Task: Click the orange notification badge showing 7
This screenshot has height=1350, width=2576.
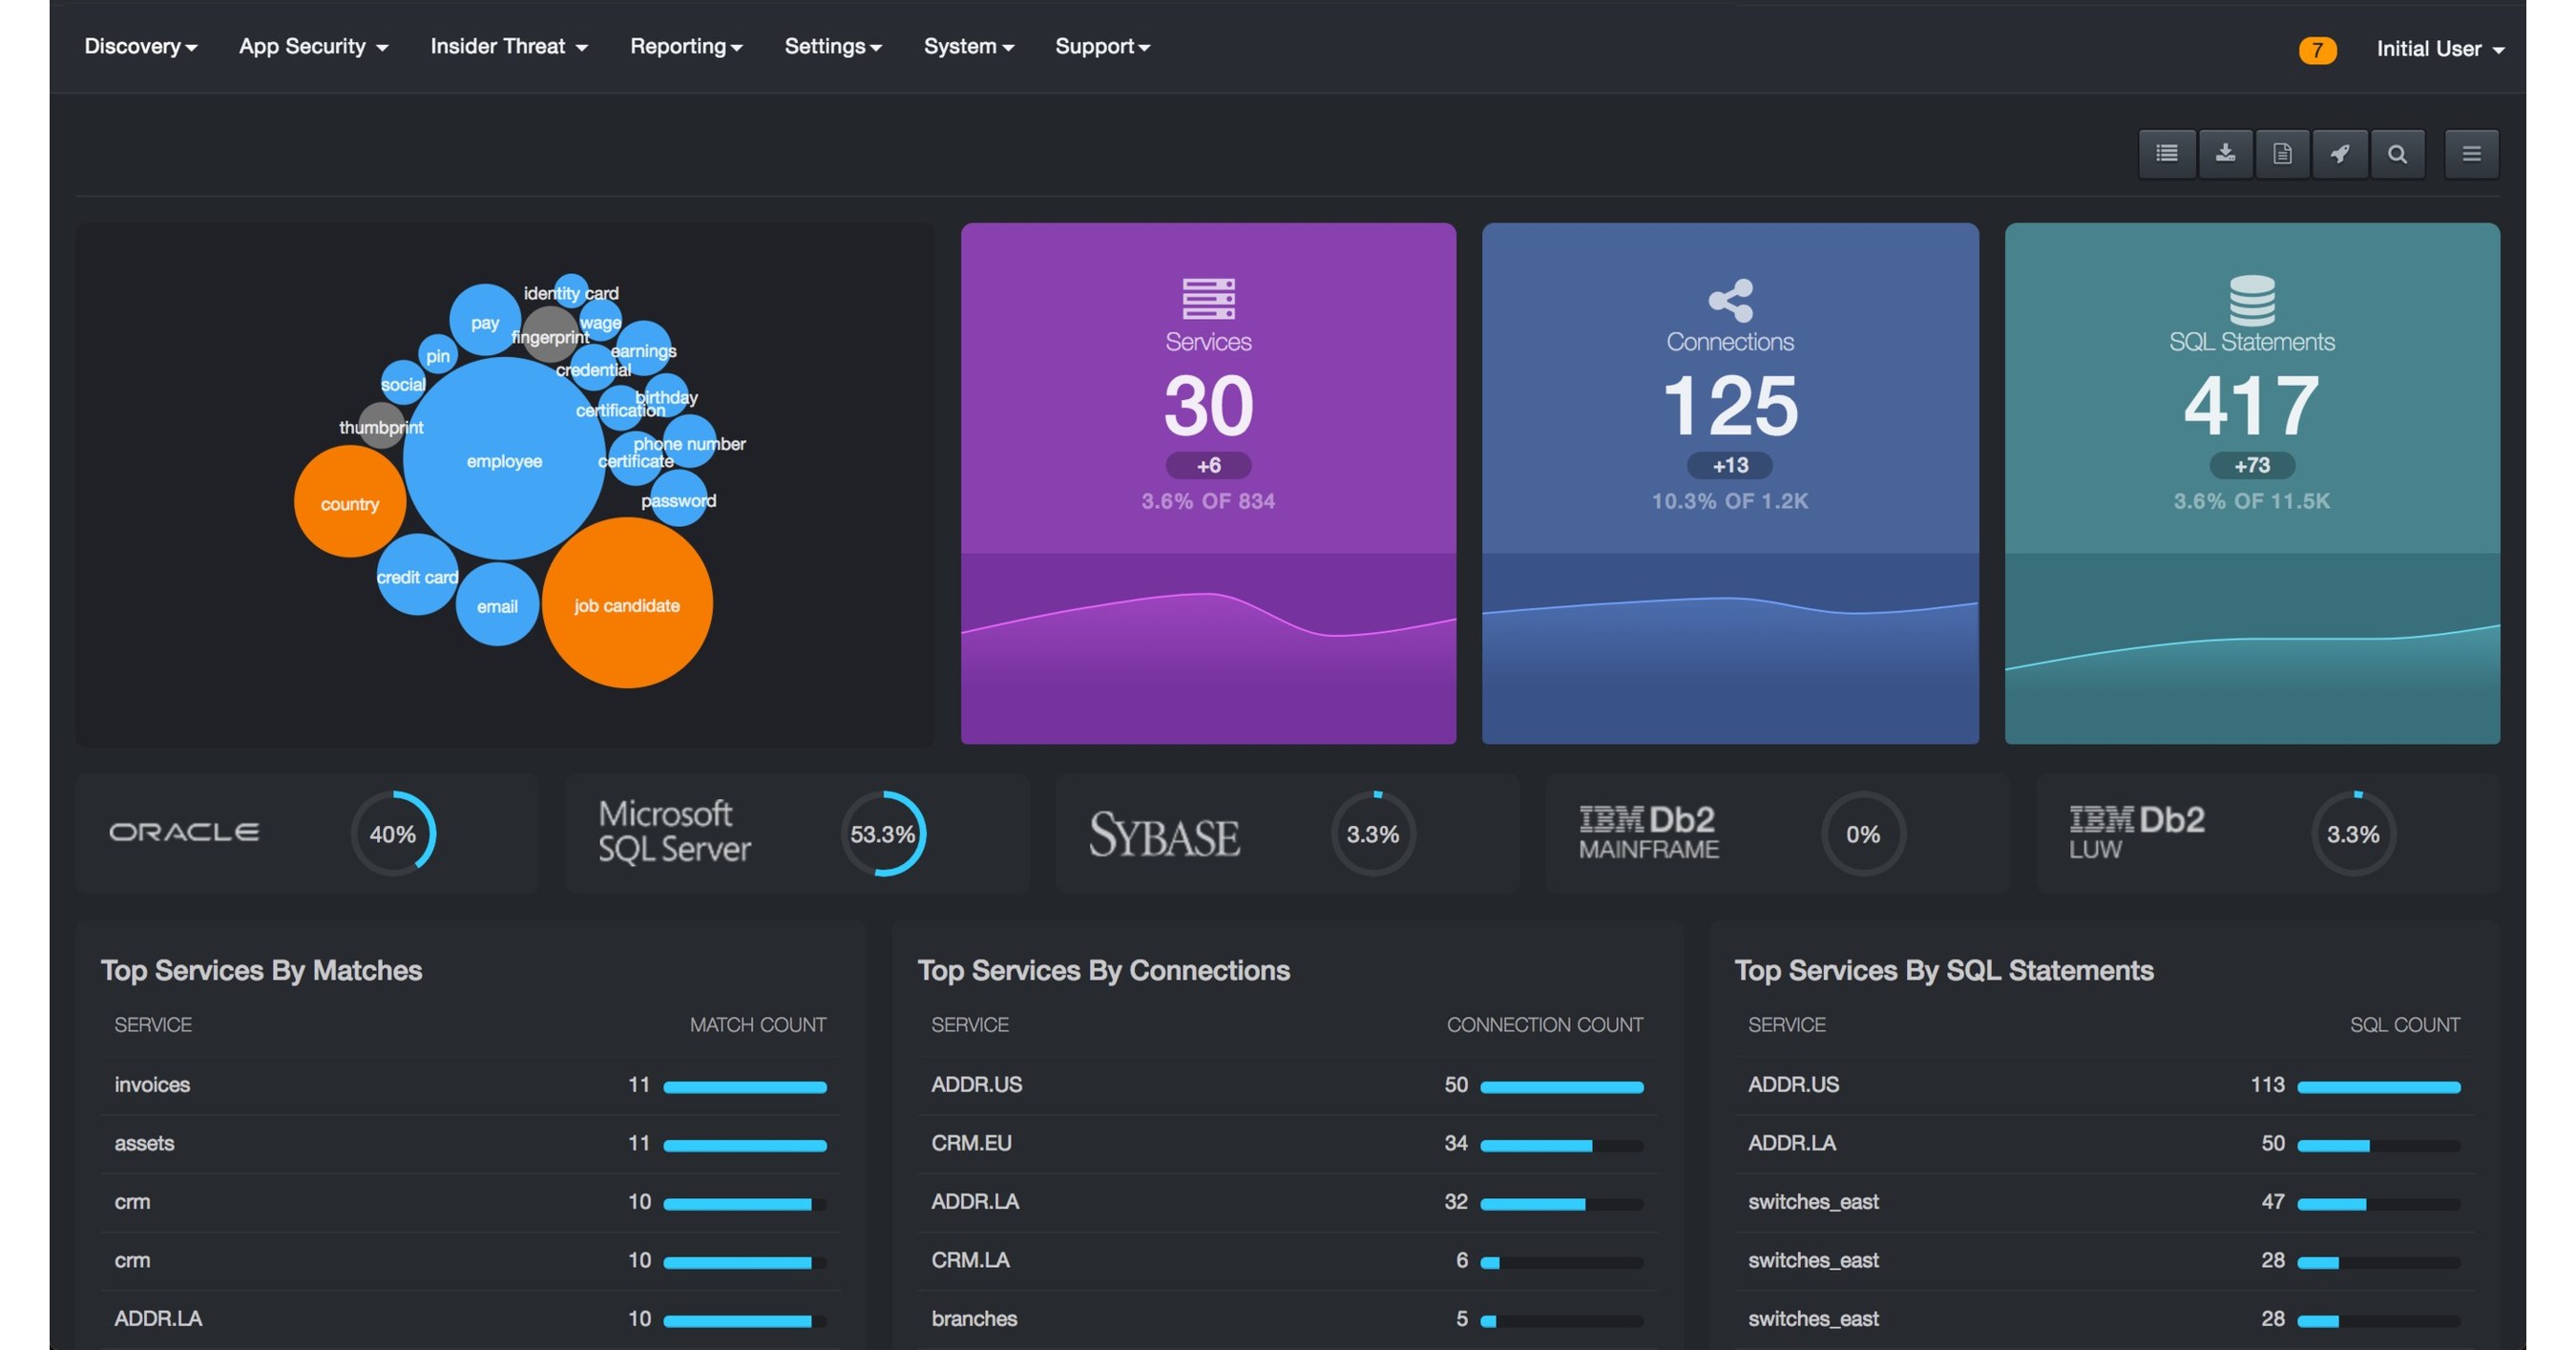Action: pos(2316,50)
